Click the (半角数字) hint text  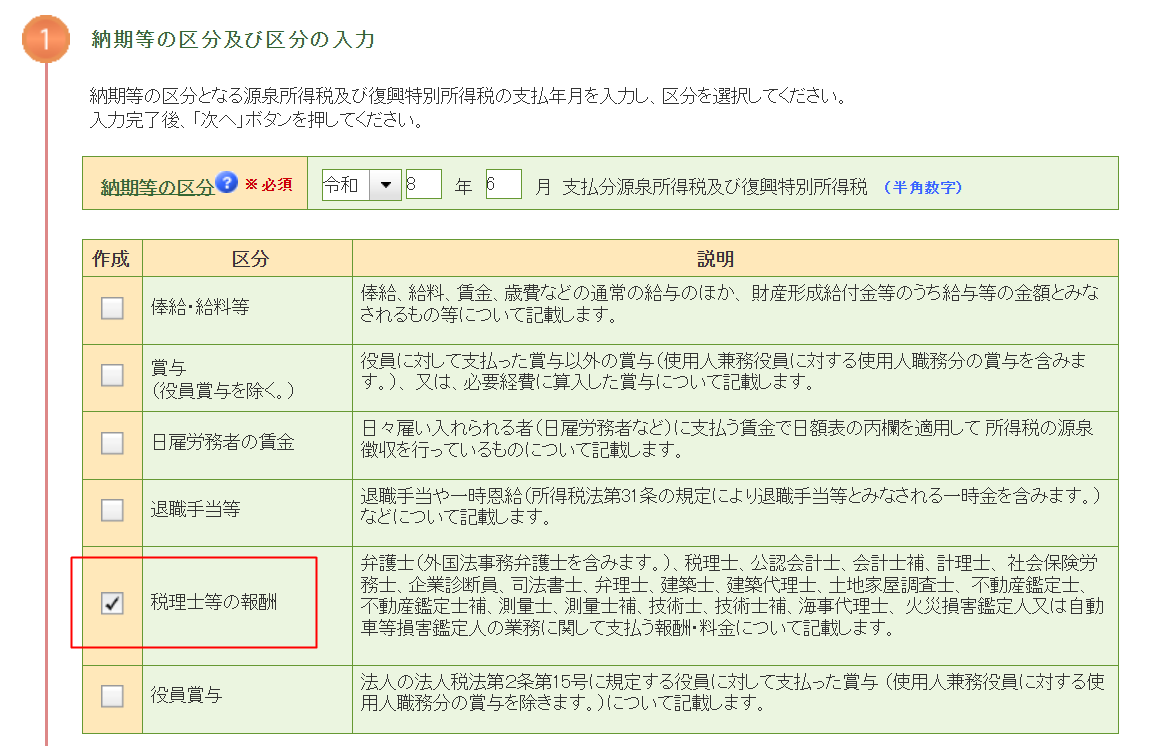click(923, 188)
